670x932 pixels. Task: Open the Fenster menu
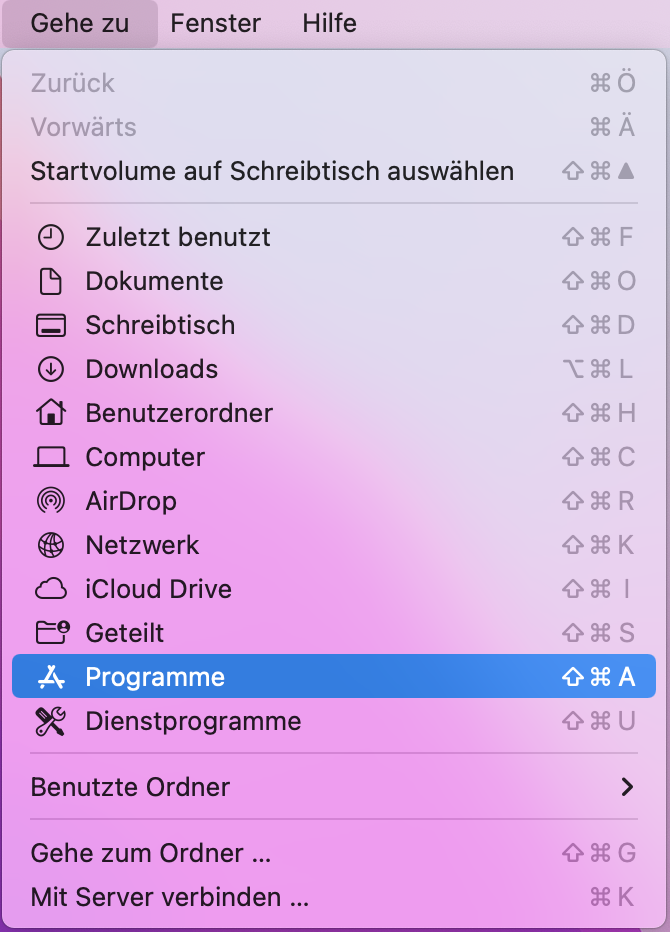215,23
